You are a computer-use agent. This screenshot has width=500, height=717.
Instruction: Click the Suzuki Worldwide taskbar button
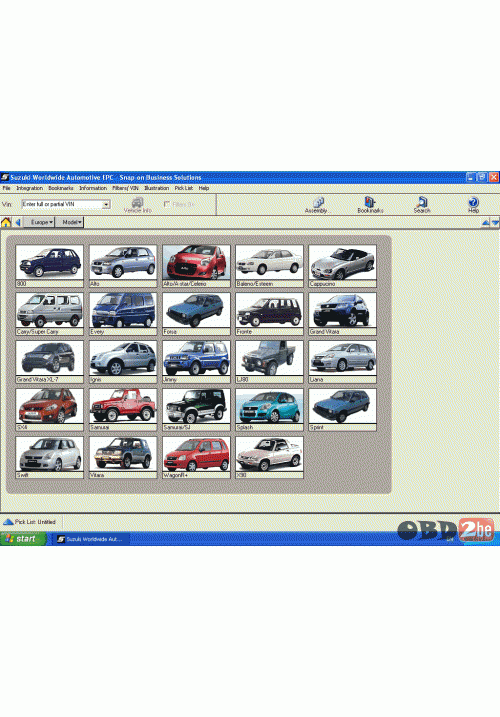[x=91, y=539]
